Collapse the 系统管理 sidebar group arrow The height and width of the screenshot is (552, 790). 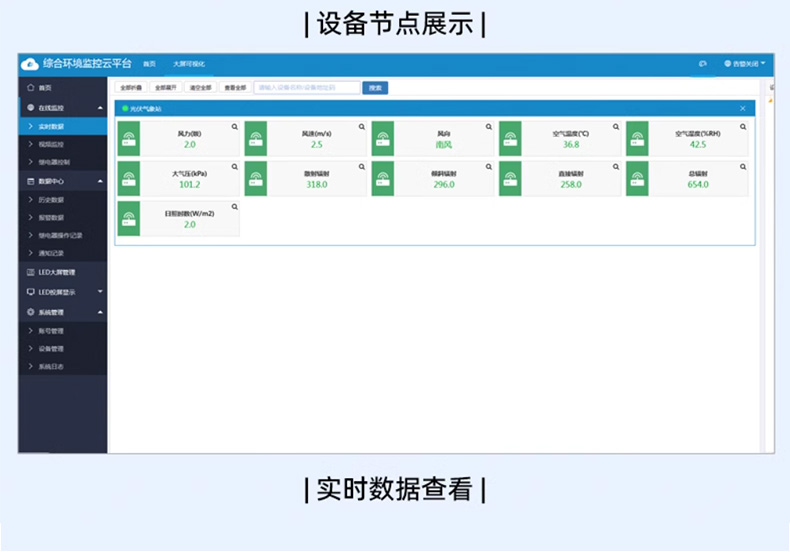[100, 312]
